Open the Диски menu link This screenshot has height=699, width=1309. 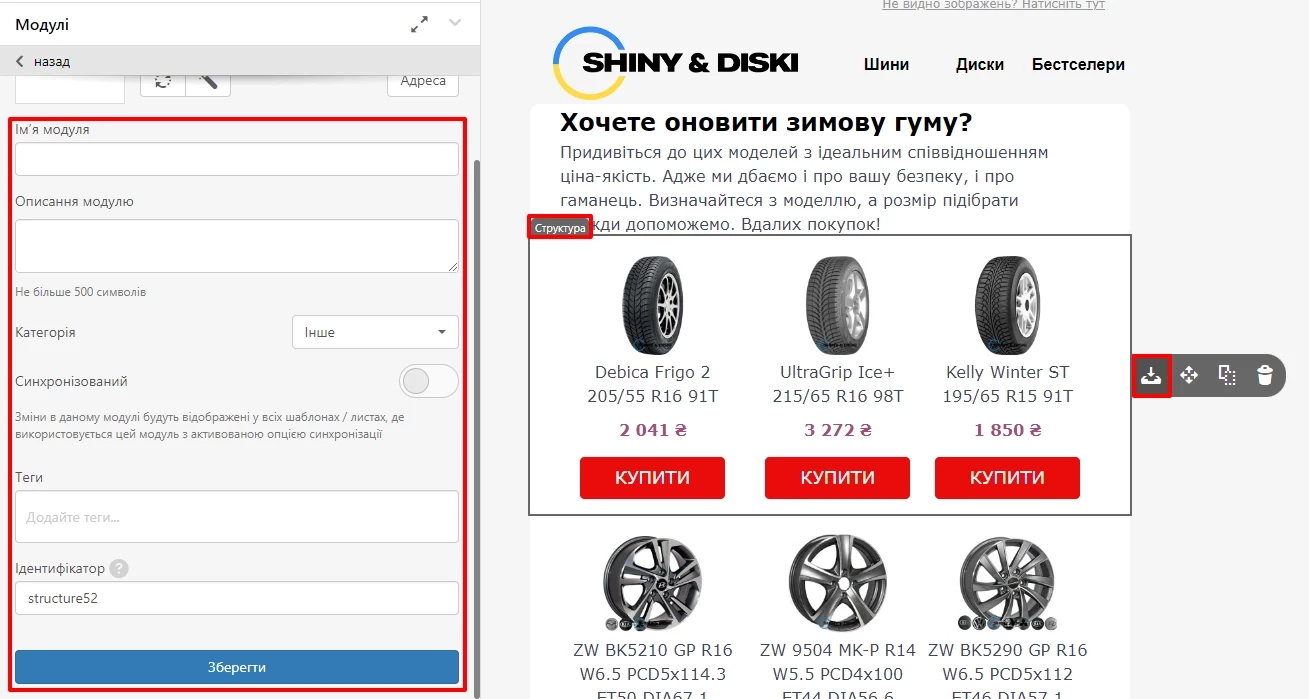tap(980, 64)
